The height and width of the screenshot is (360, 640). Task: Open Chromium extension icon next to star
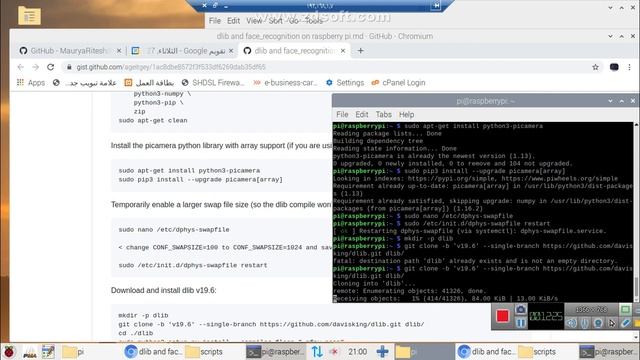click(614, 67)
